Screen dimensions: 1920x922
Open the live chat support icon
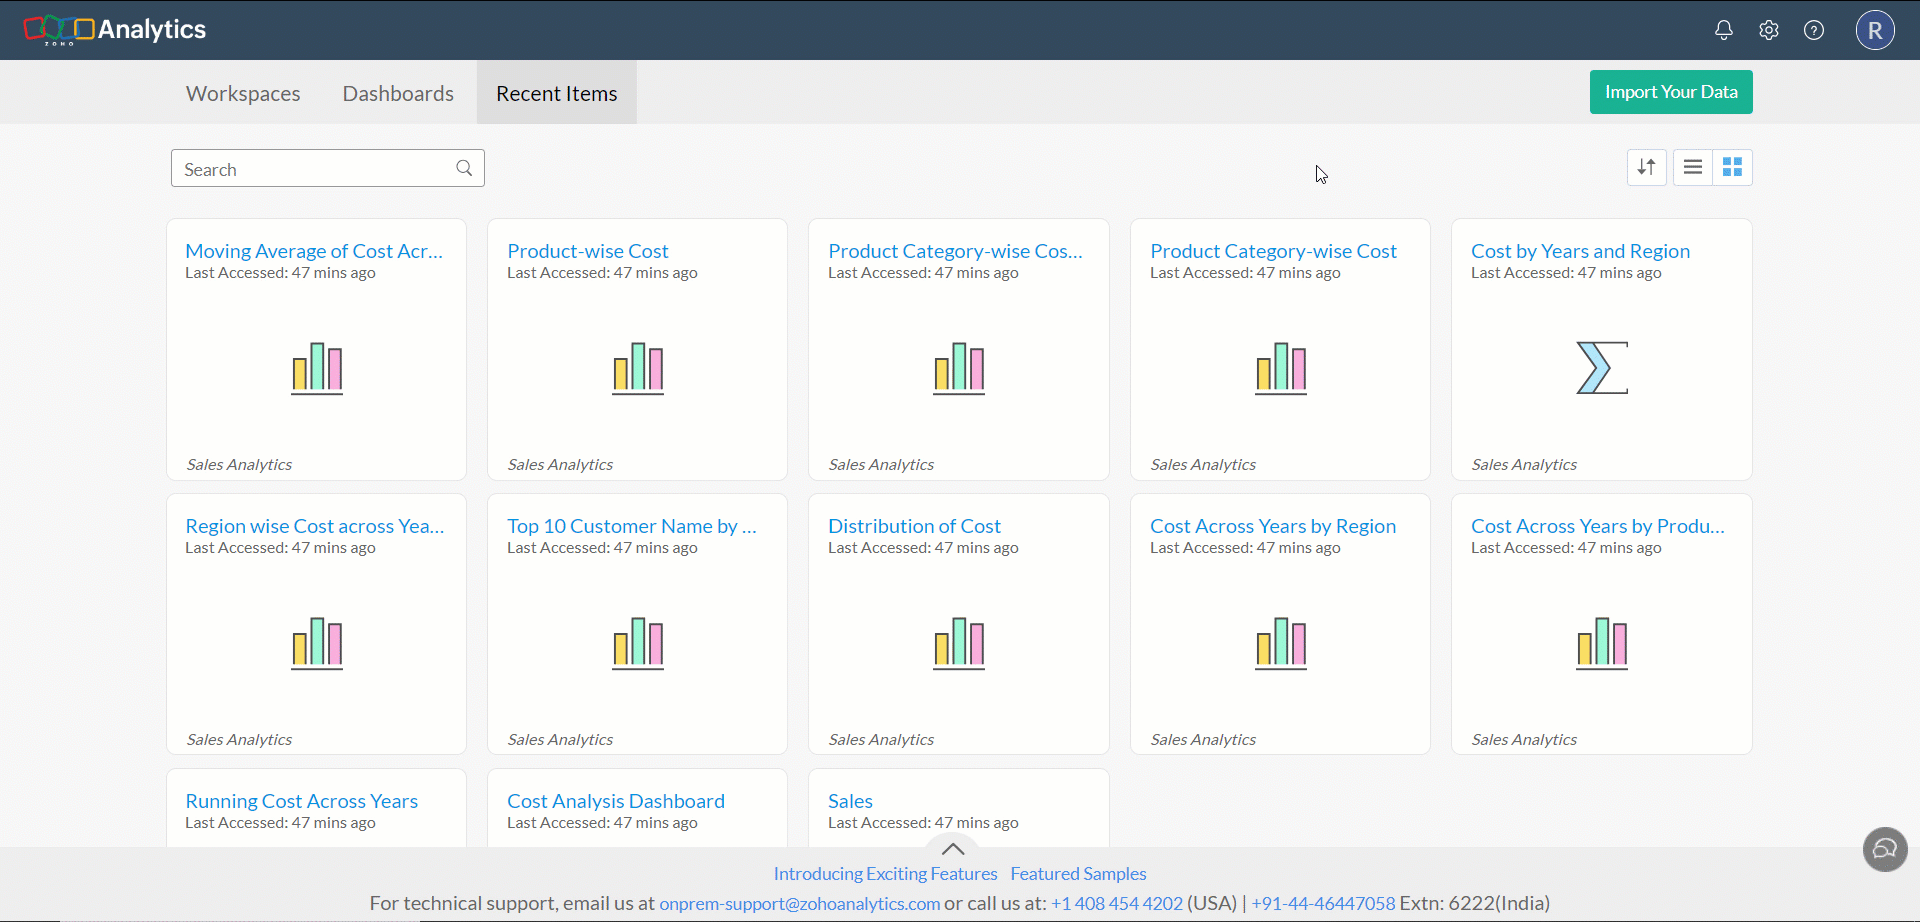click(x=1885, y=849)
